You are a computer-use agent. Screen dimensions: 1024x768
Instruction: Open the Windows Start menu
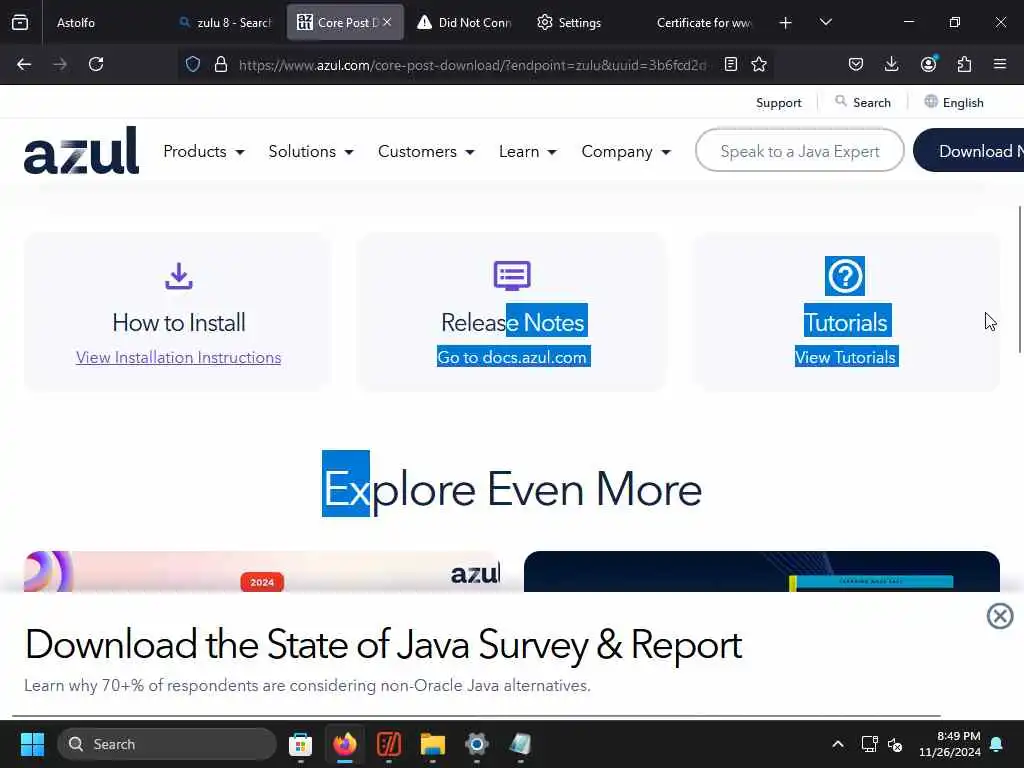[32, 744]
